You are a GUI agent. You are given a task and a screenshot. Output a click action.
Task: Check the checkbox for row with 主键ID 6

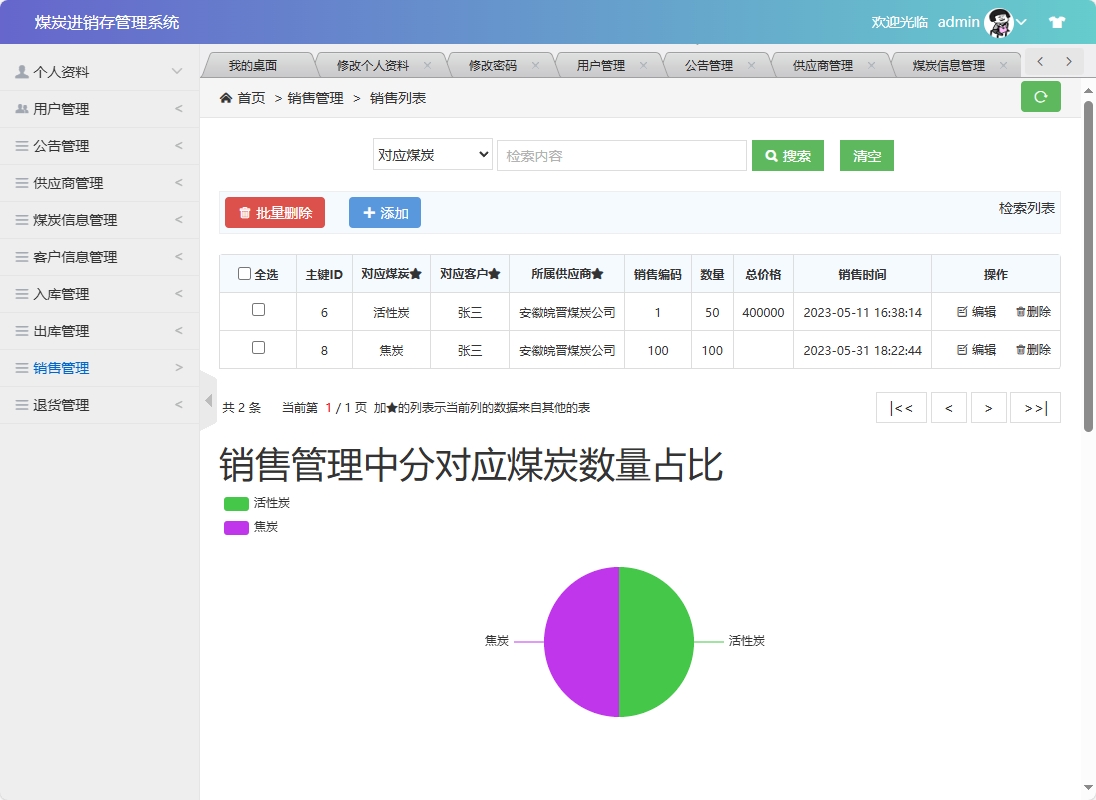257,311
